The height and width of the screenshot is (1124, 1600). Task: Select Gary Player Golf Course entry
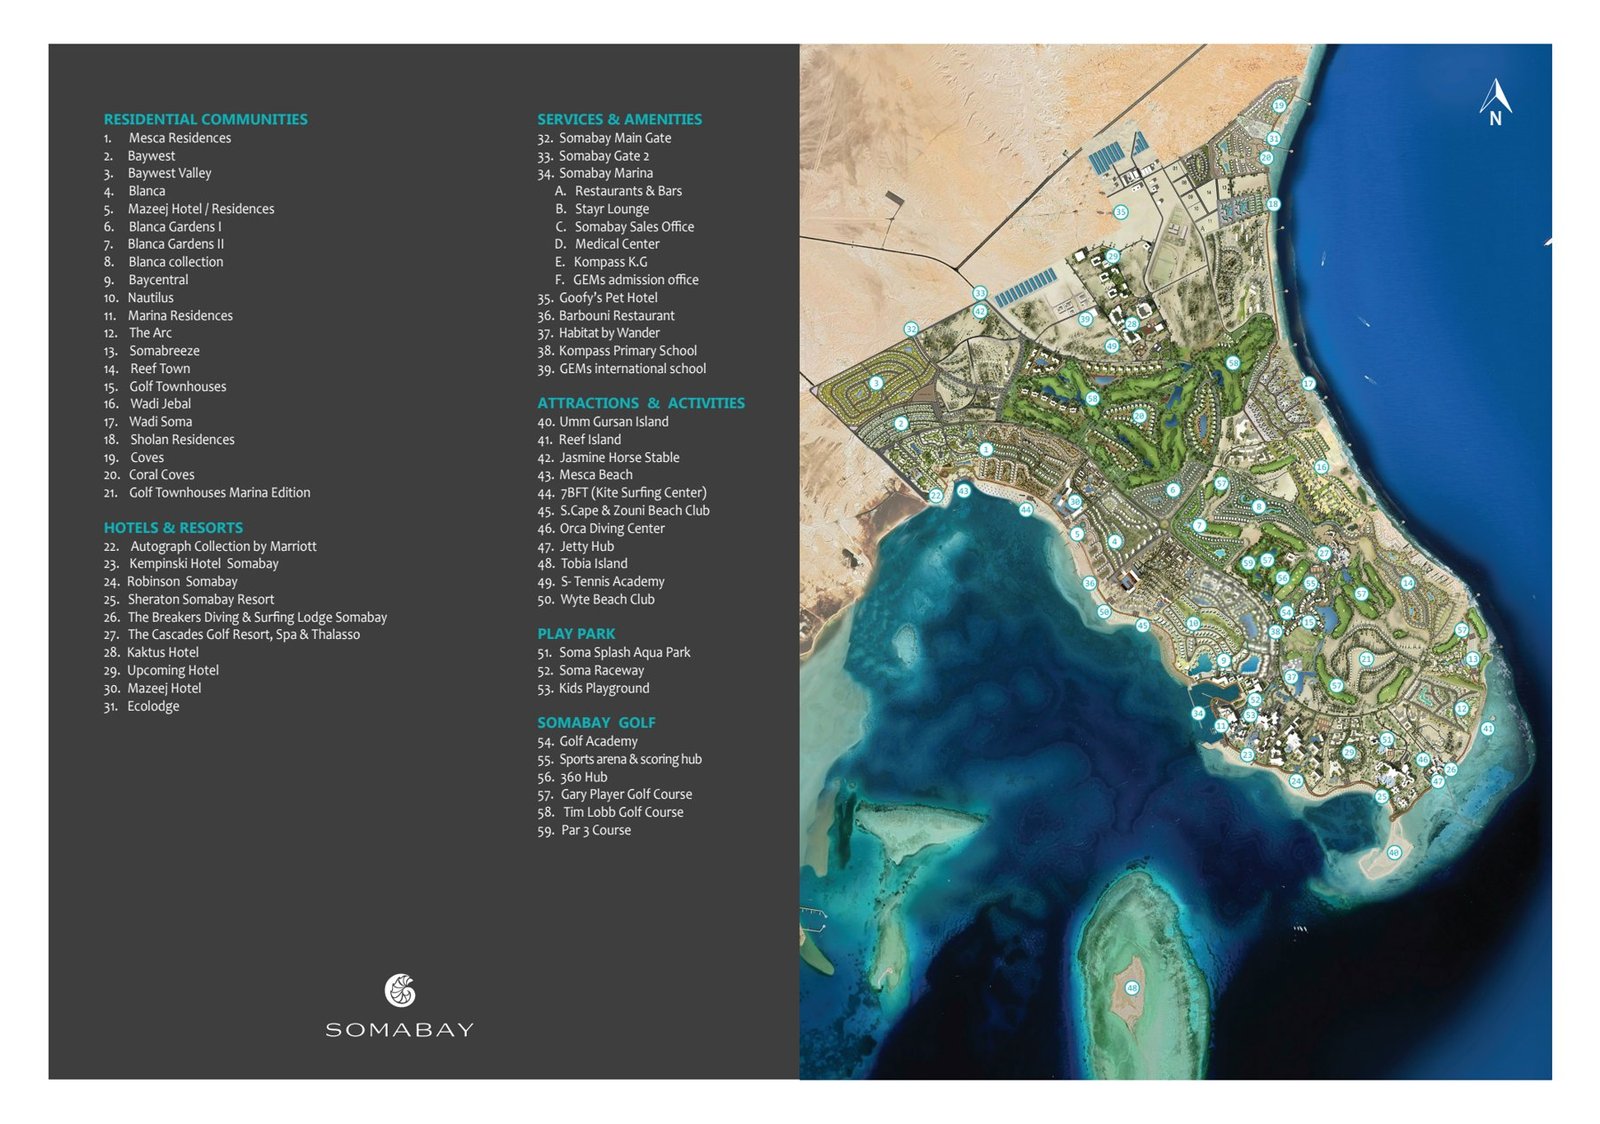[615, 794]
